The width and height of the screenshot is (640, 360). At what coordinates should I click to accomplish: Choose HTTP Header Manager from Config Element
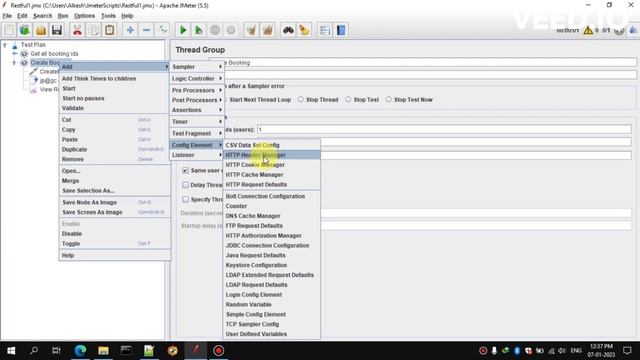(x=271, y=155)
